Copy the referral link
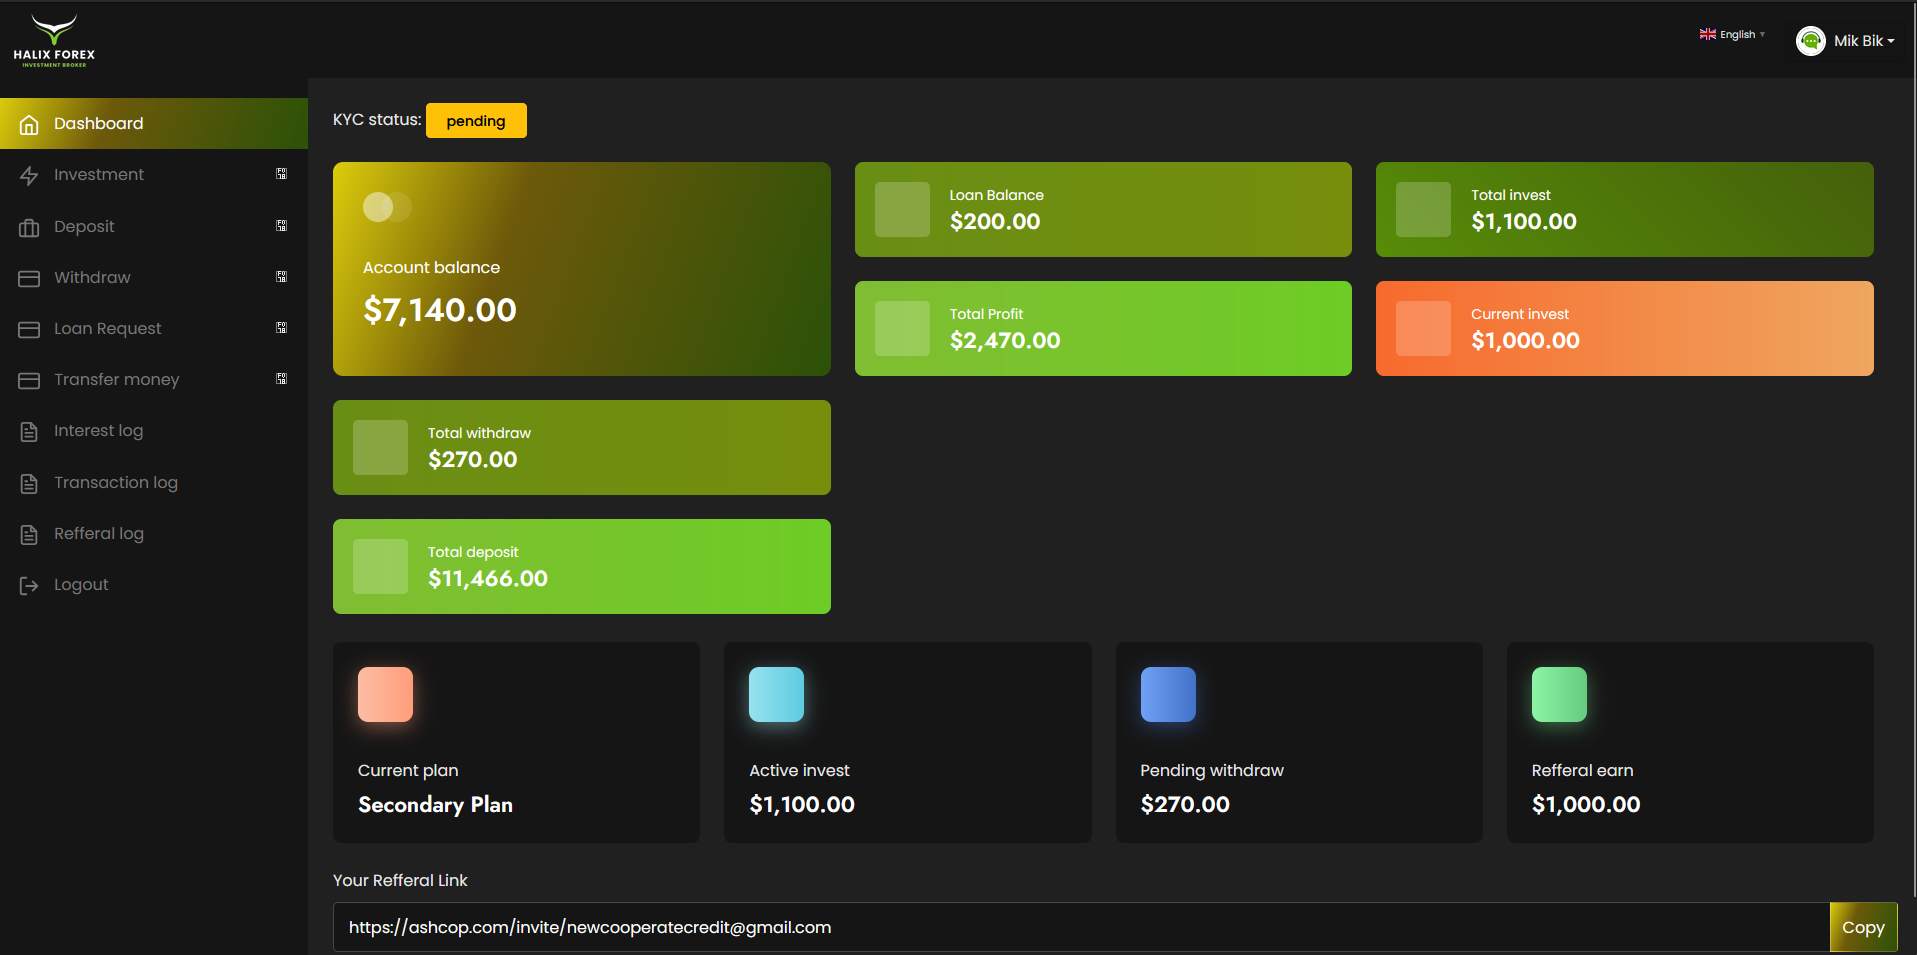The height and width of the screenshot is (955, 1917). click(x=1862, y=927)
